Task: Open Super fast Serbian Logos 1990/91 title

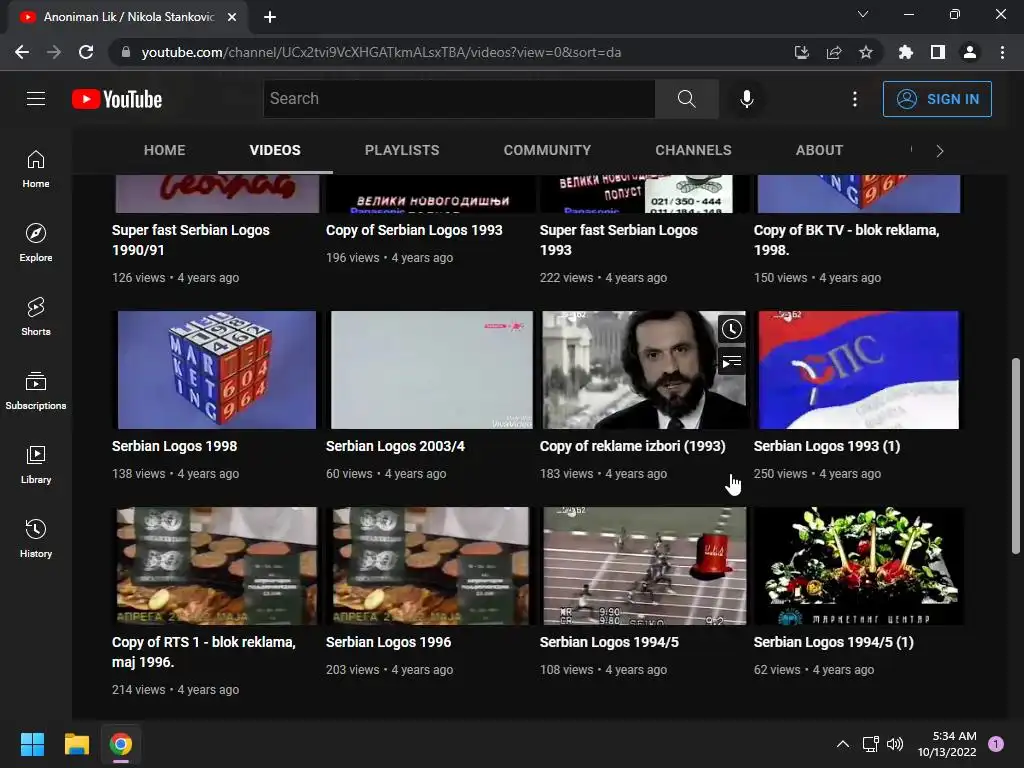Action: pyautogui.click(x=191, y=240)
